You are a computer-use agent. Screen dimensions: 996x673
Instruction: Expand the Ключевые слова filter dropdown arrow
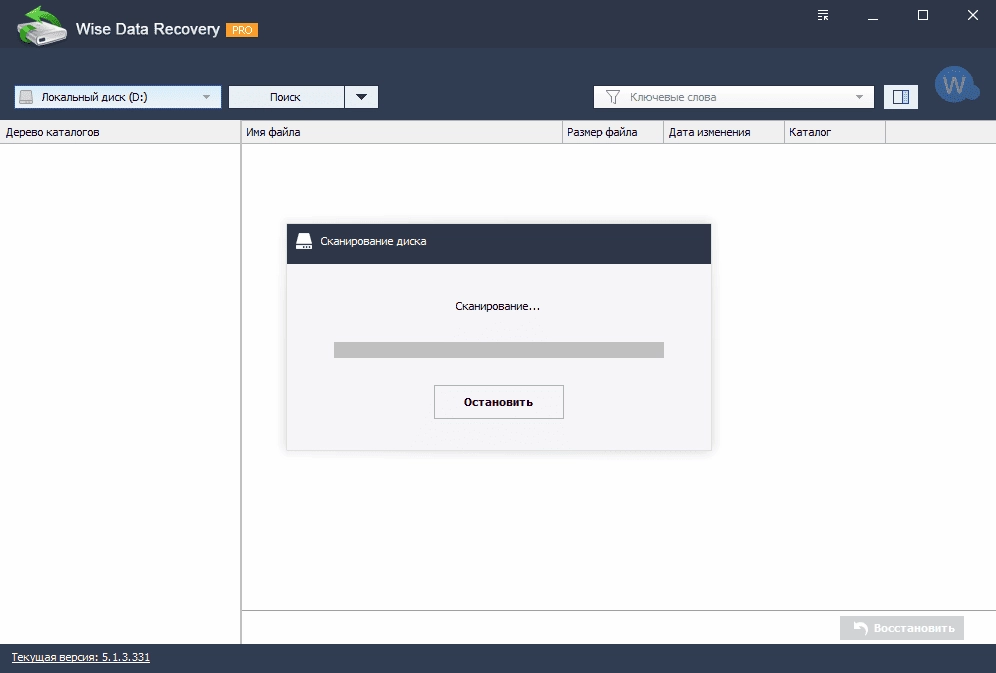tap(859, 97)
